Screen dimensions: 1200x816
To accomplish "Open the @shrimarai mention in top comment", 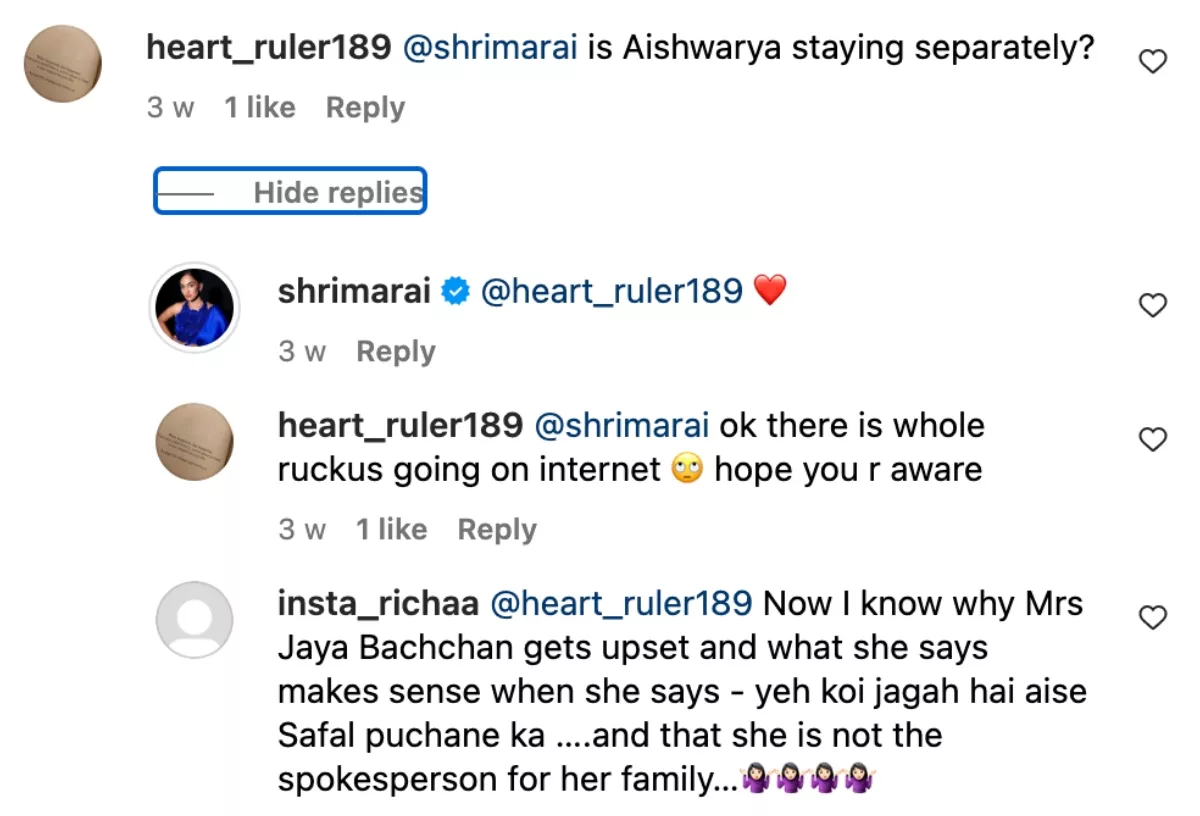I will click(x=490, y=48).
